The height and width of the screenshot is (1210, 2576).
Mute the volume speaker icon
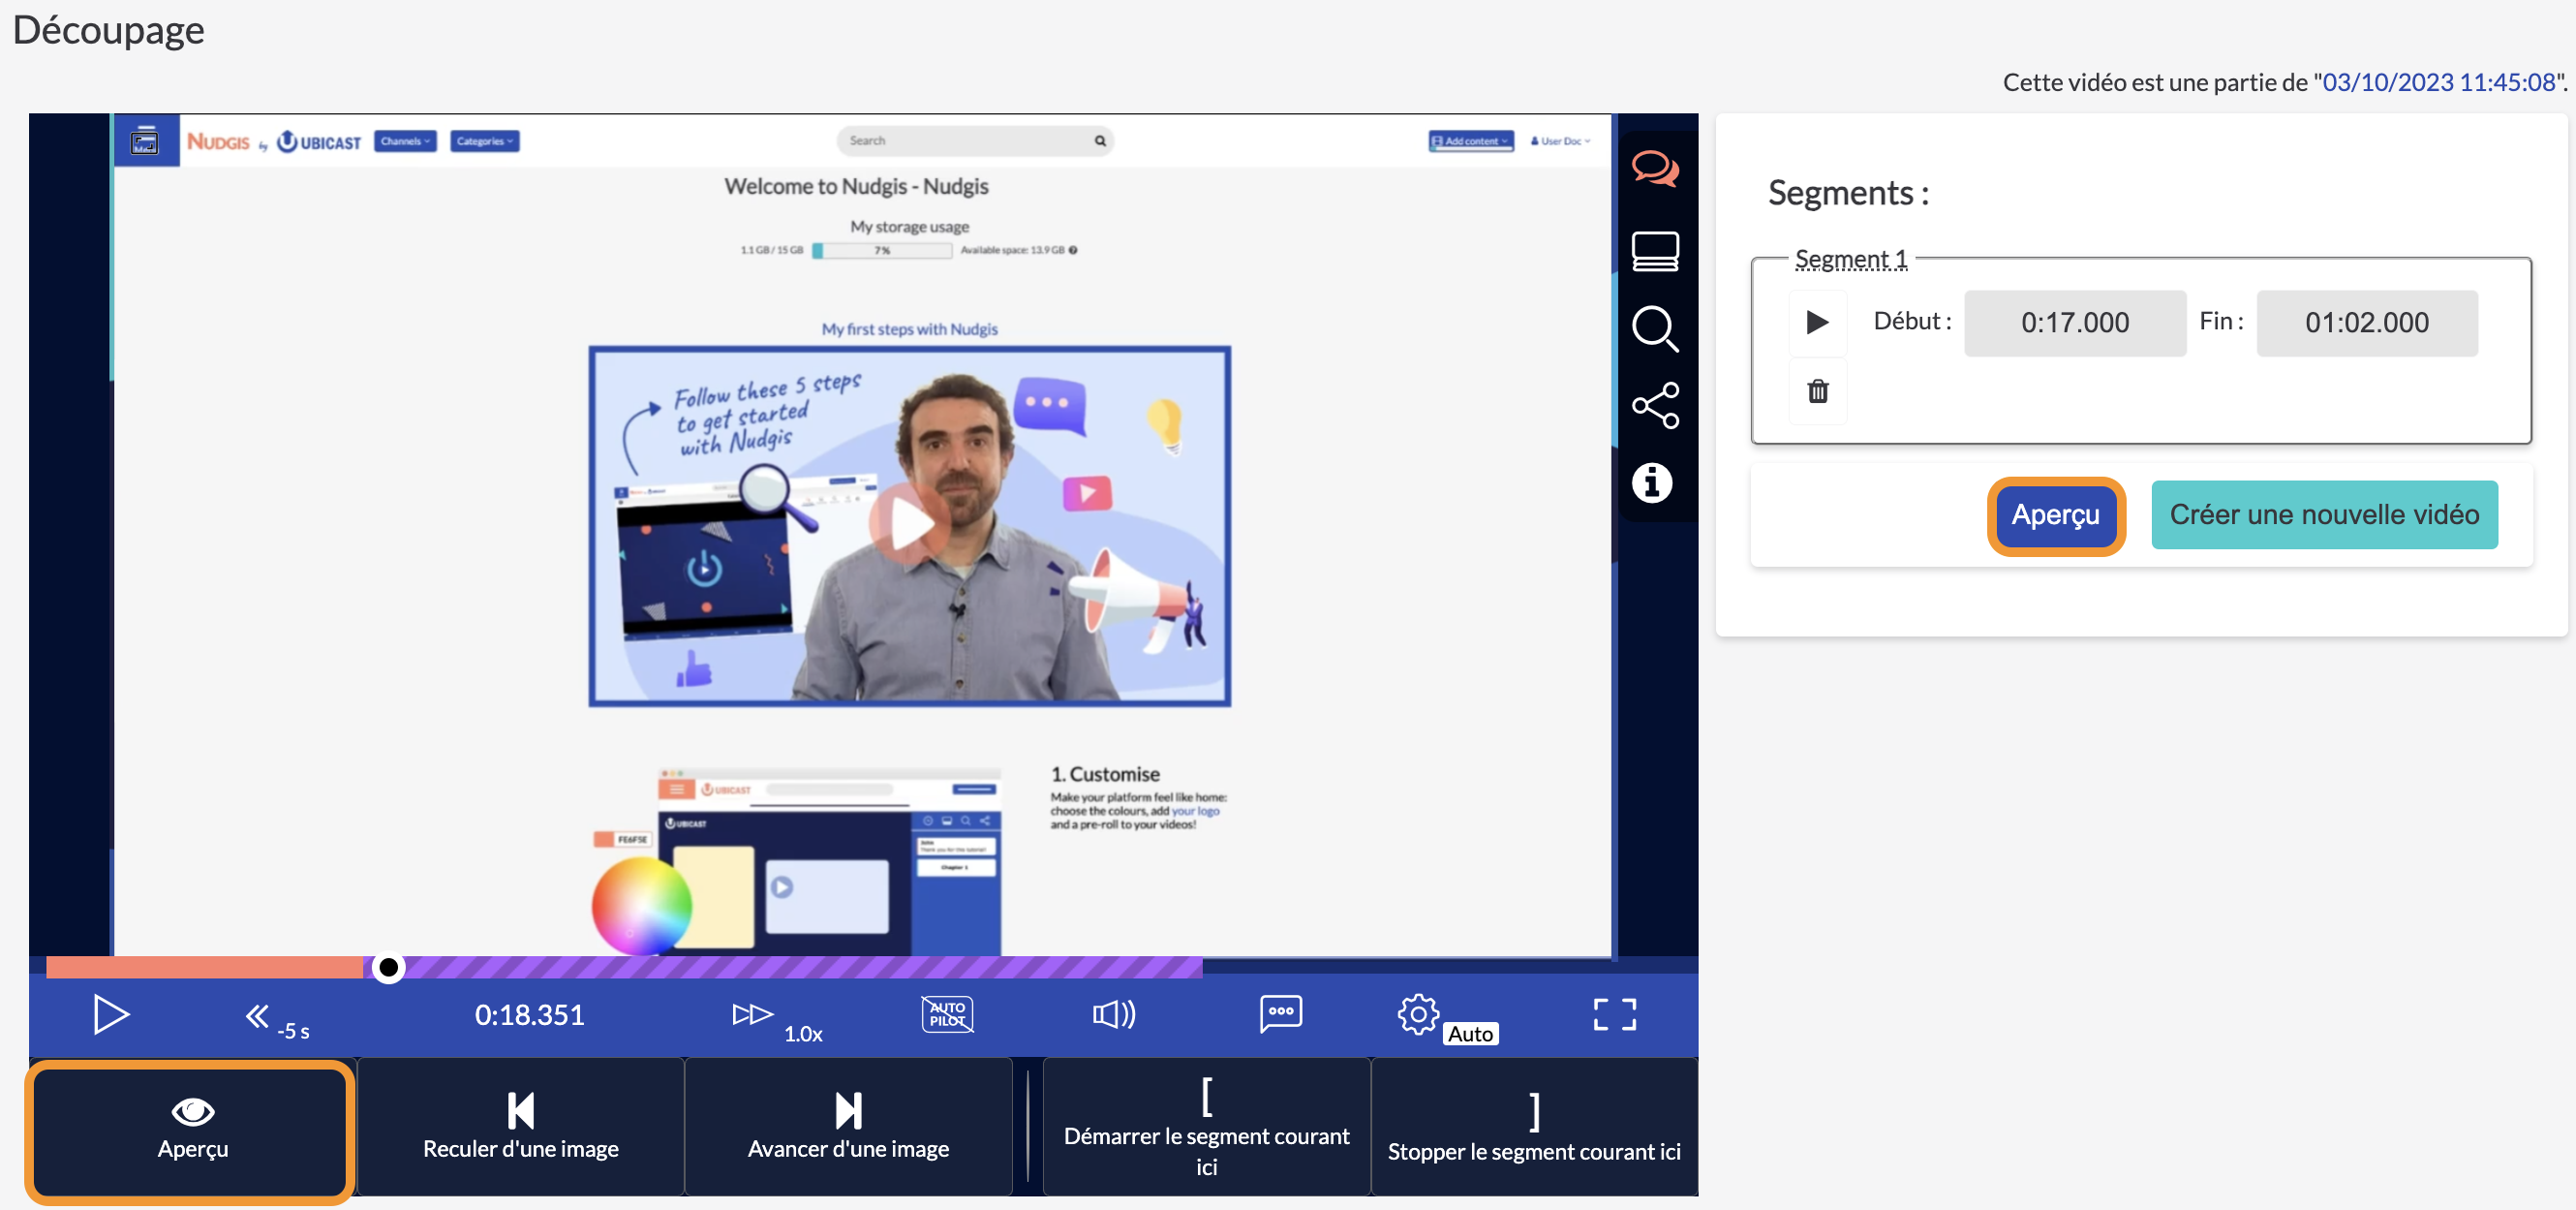click(x=1114, y=1014)
